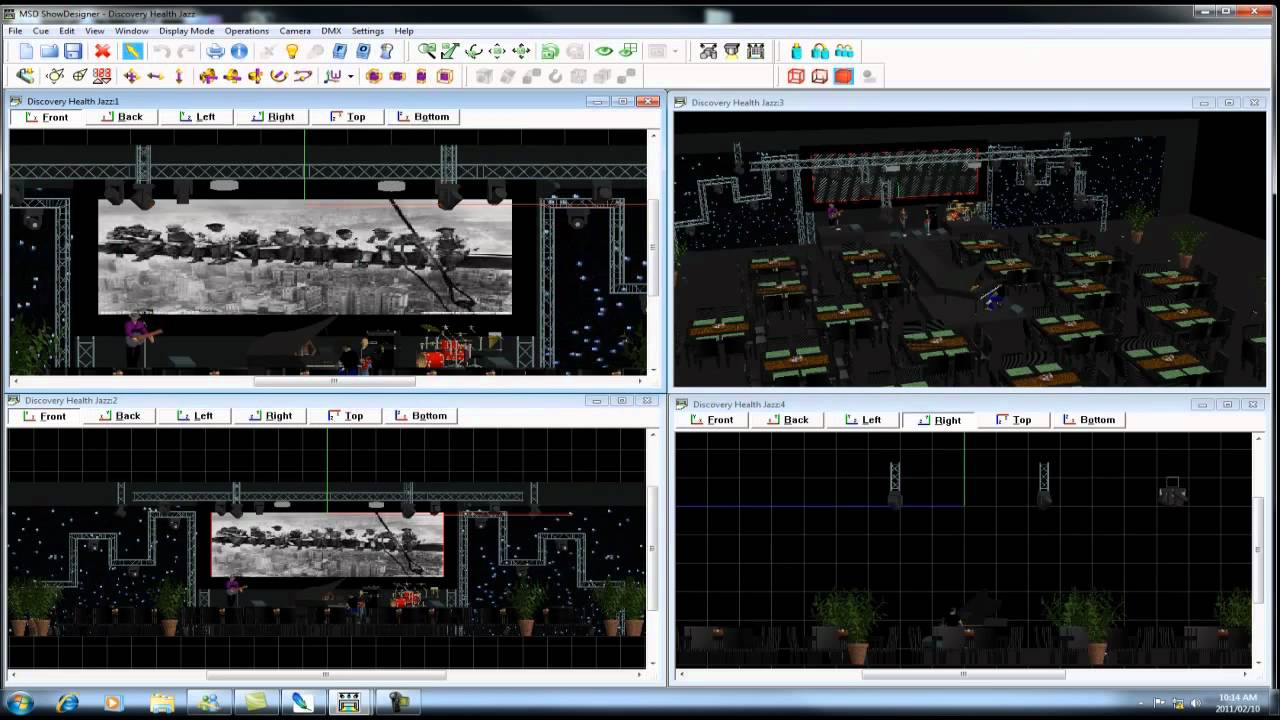This screenshot has height=720, width=1280.
Task: Create a new show file
Action: (26, 51)
